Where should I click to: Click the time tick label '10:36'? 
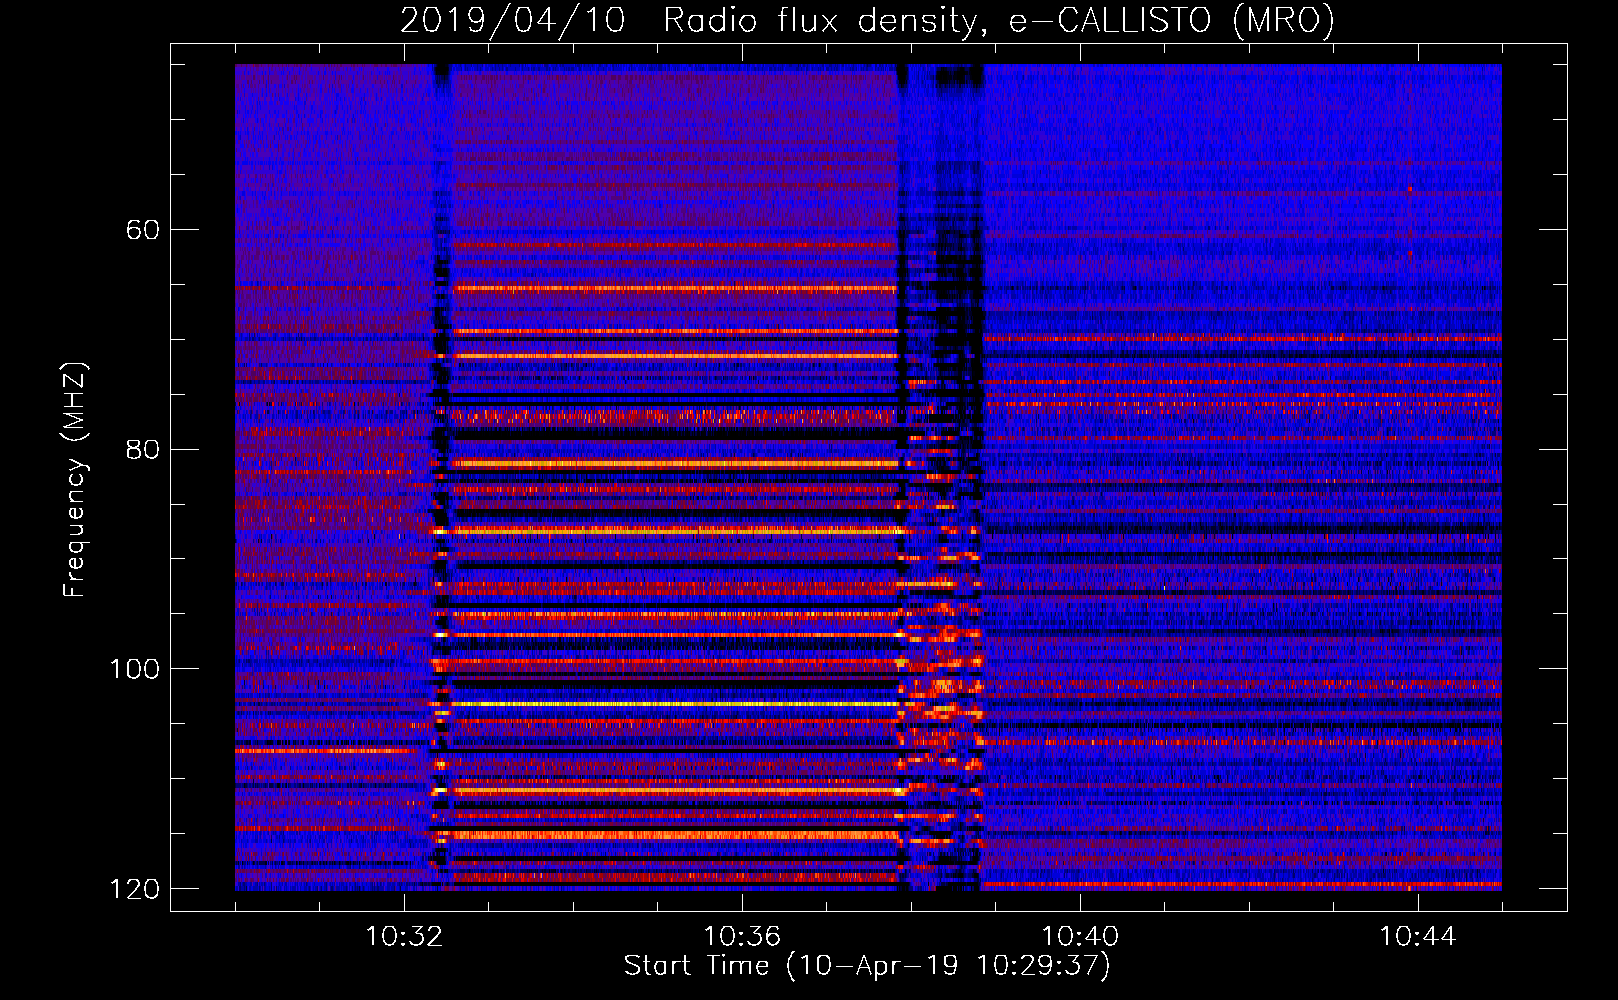[x=742, y=937]
